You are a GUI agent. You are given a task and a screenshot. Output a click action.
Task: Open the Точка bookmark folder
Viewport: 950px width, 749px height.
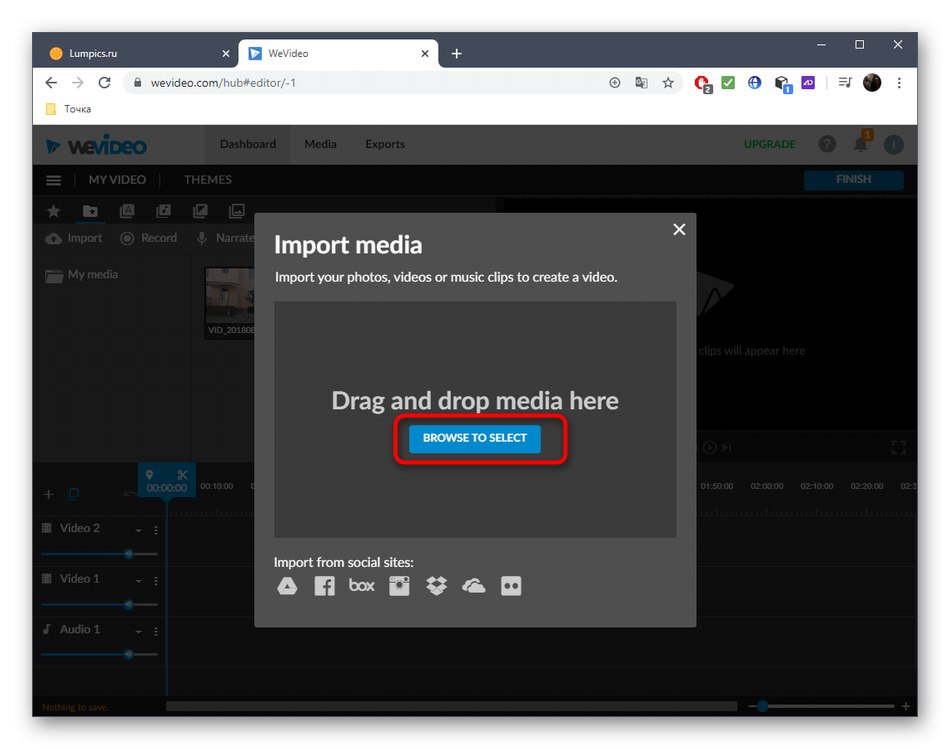click(x=68, y=109)
